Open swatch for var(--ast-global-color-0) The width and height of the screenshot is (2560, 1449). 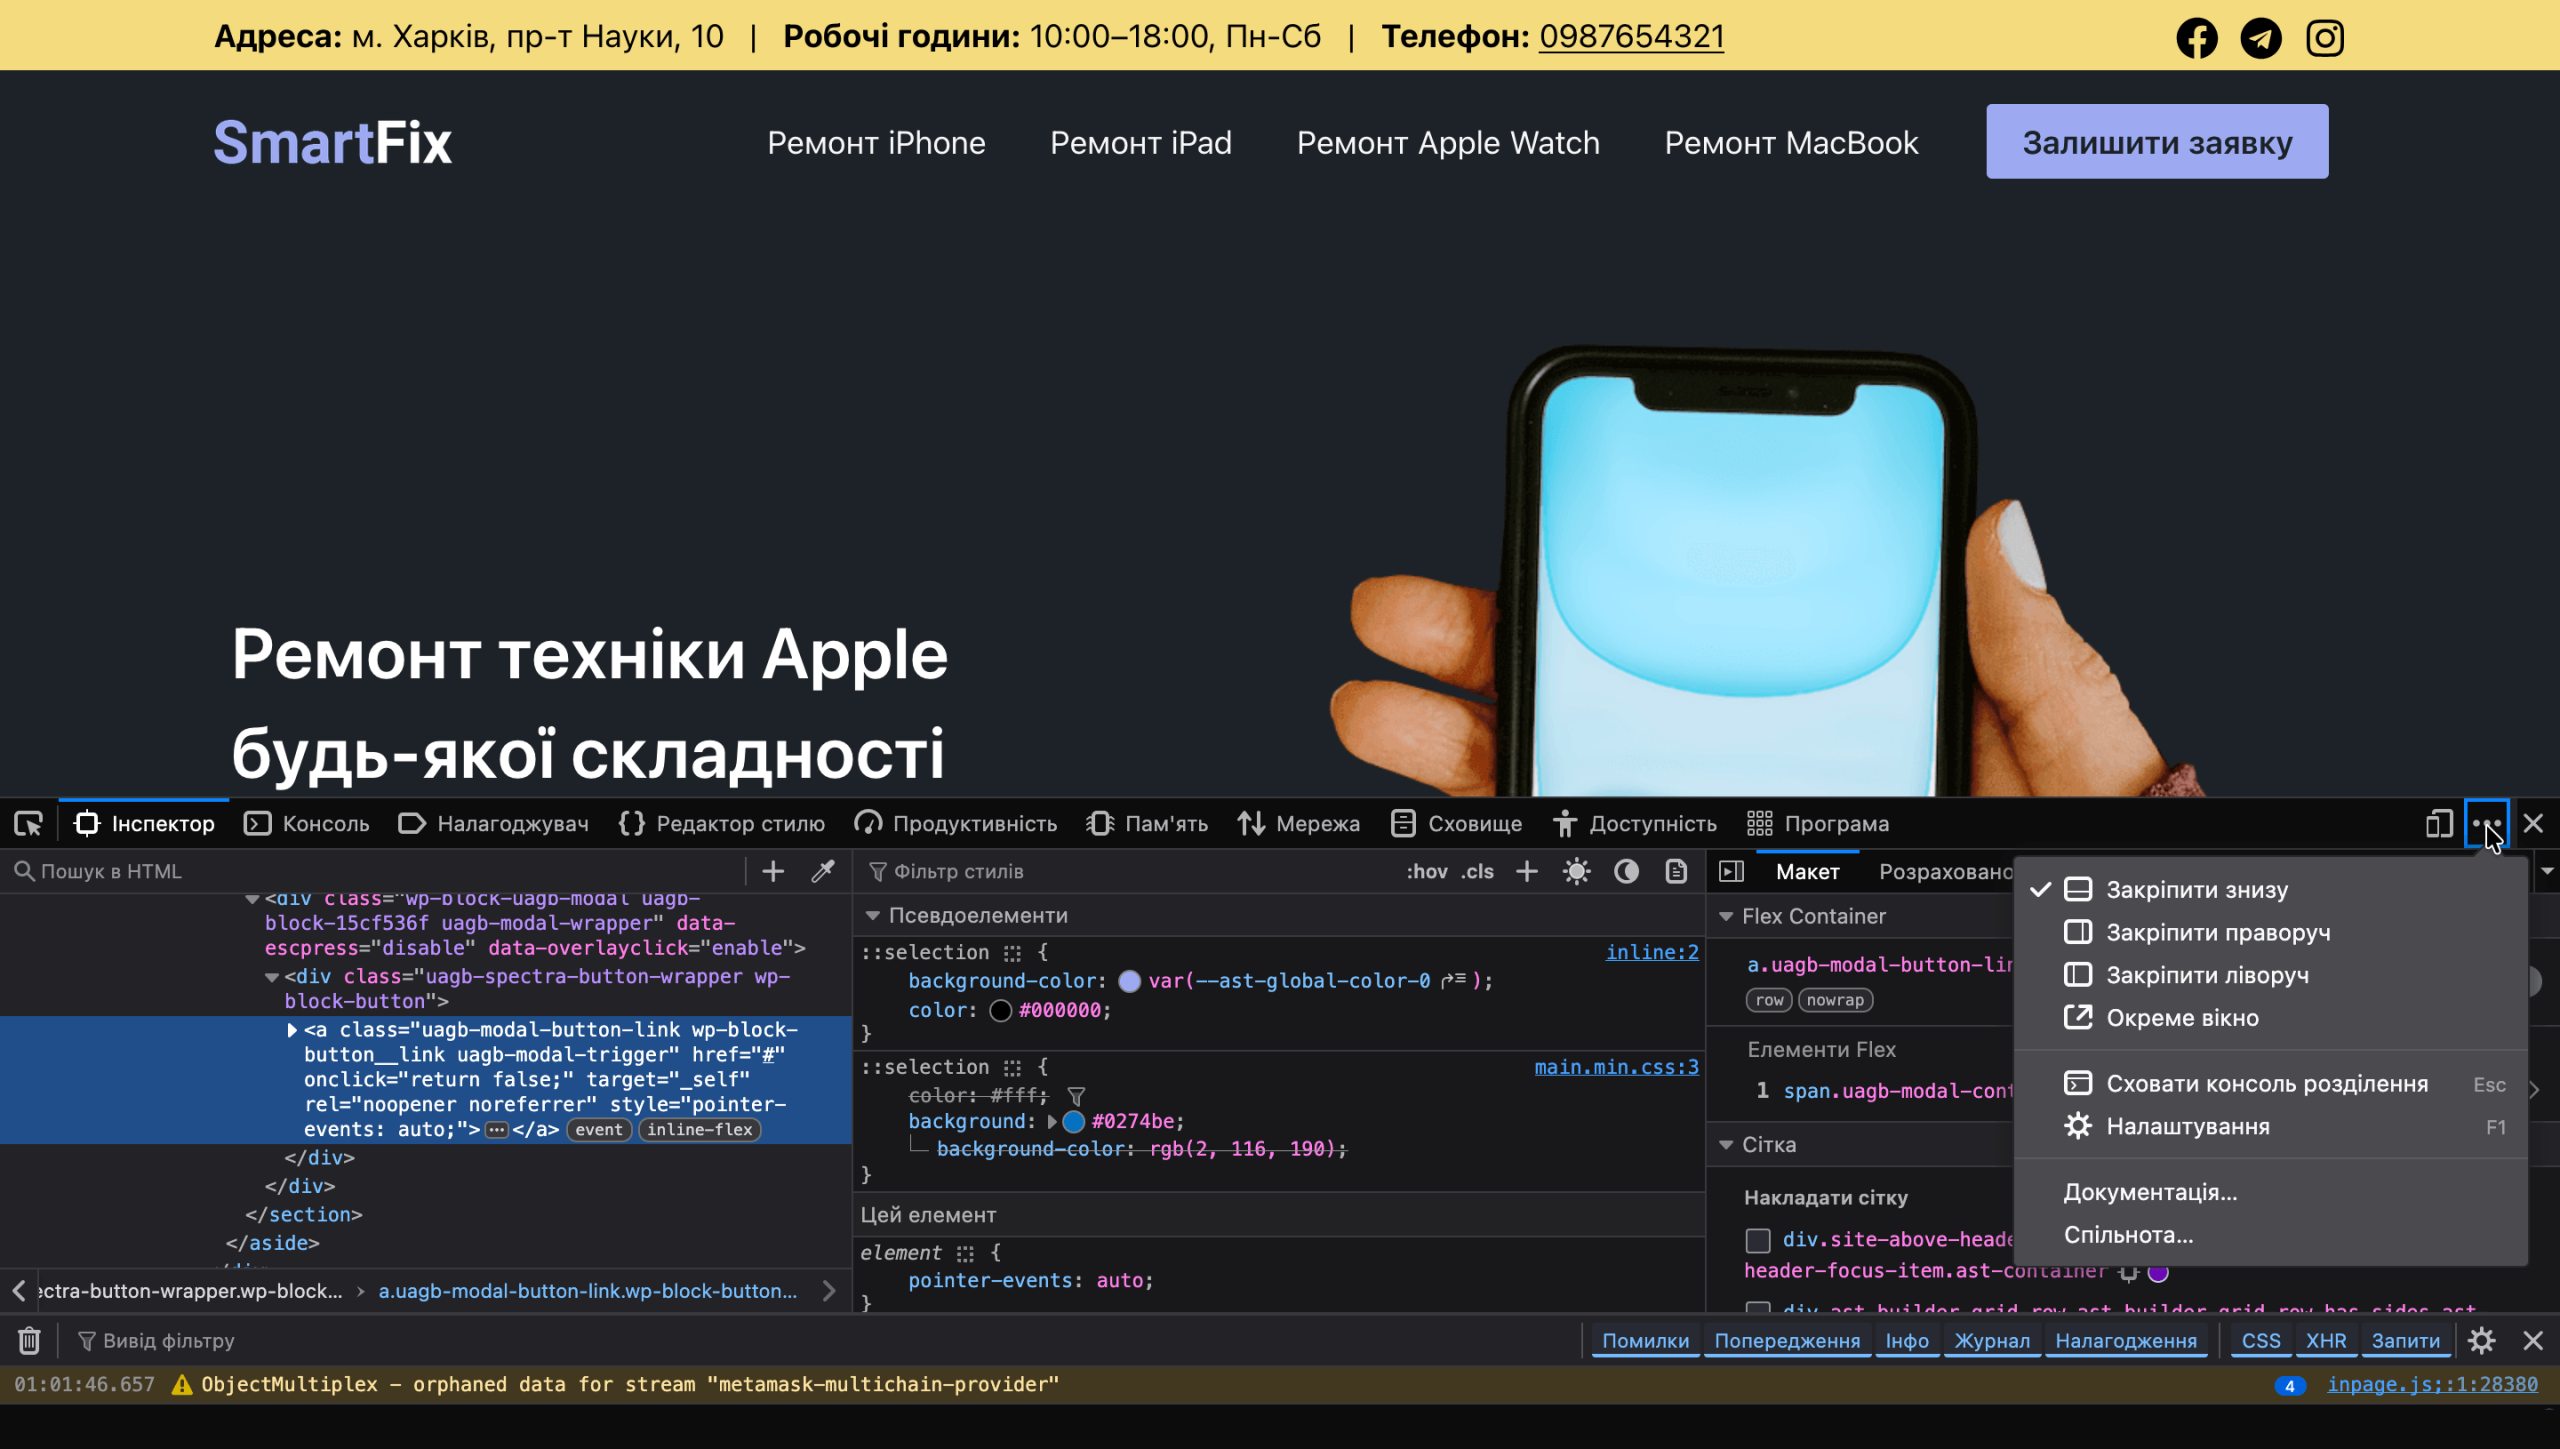[x=1129, y=982]
